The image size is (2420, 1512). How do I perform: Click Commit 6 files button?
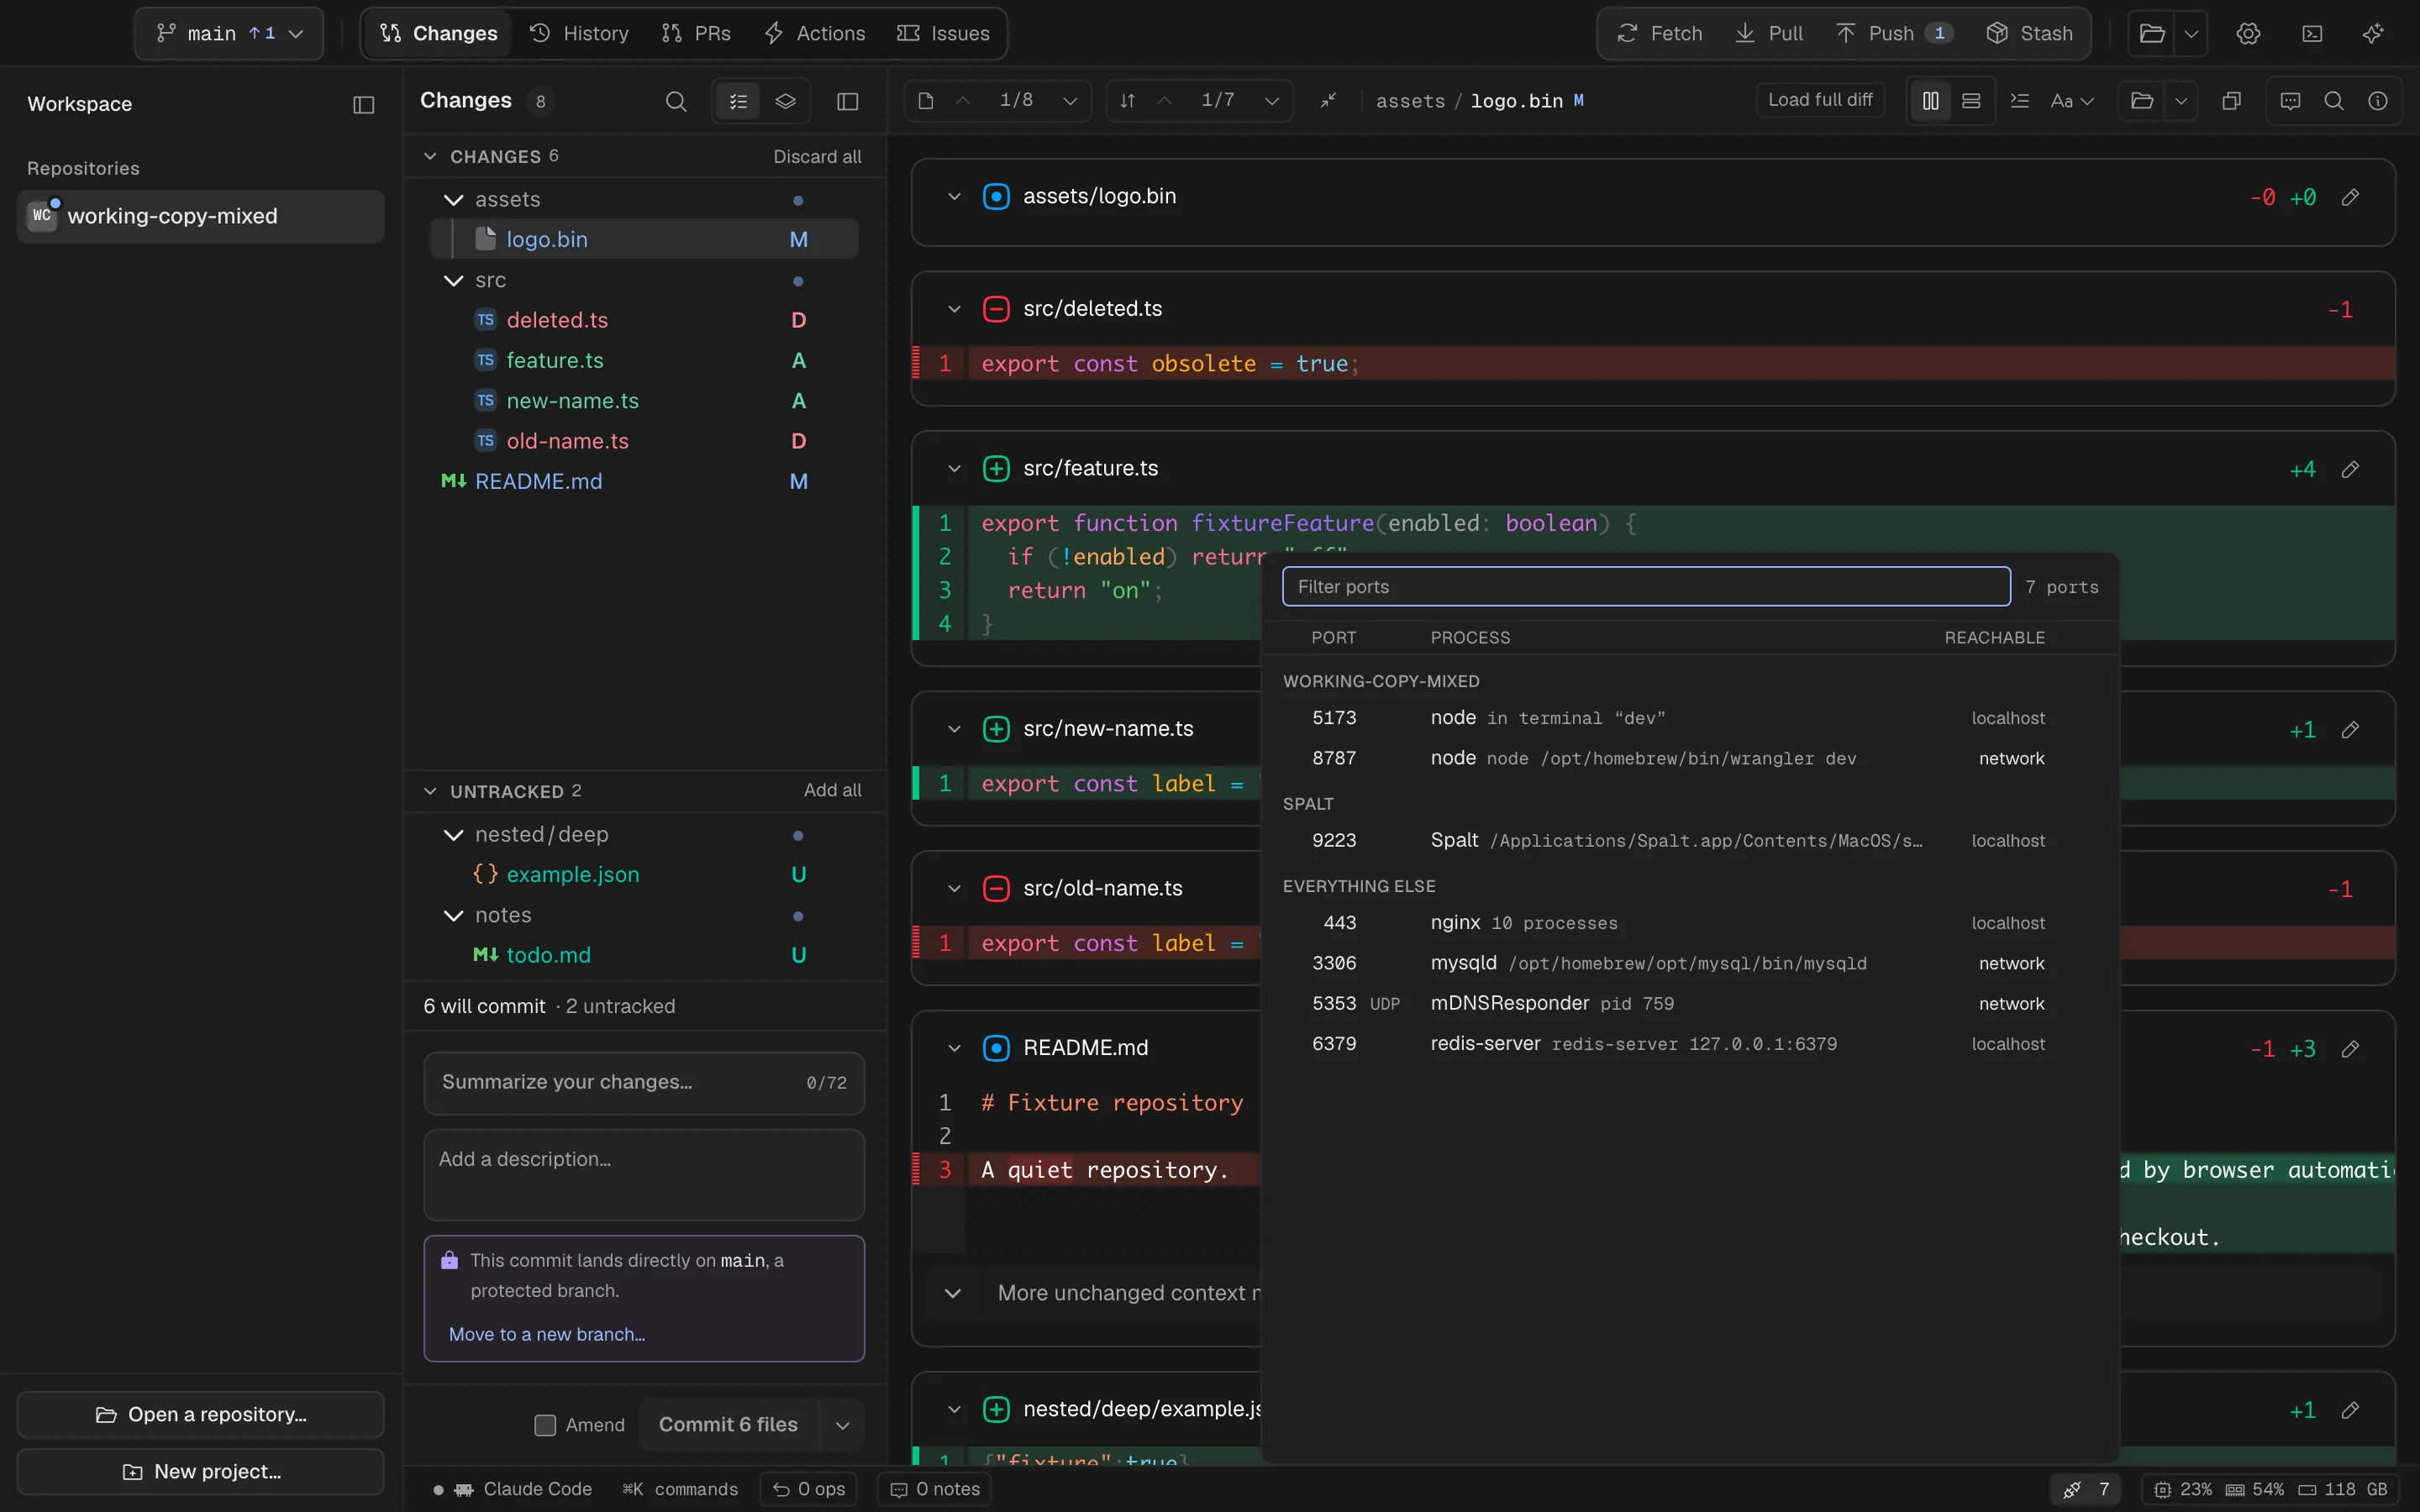728,1425
